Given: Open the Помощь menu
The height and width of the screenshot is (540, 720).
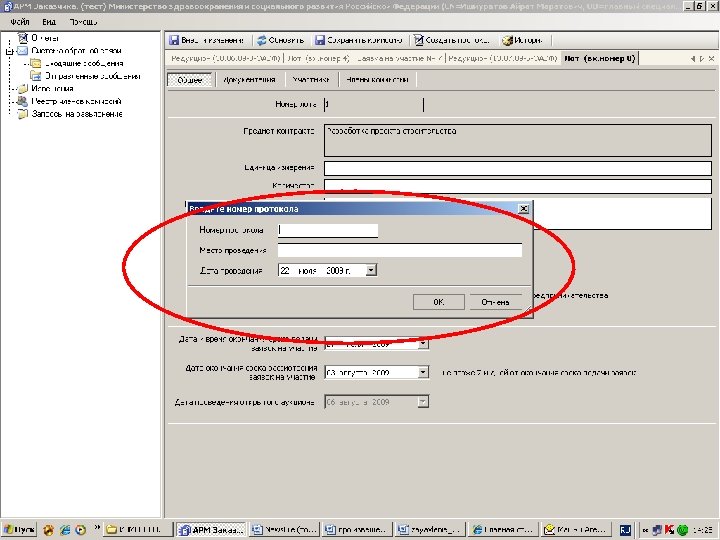Looking at the screenshot, I should [x=83, y=22].
